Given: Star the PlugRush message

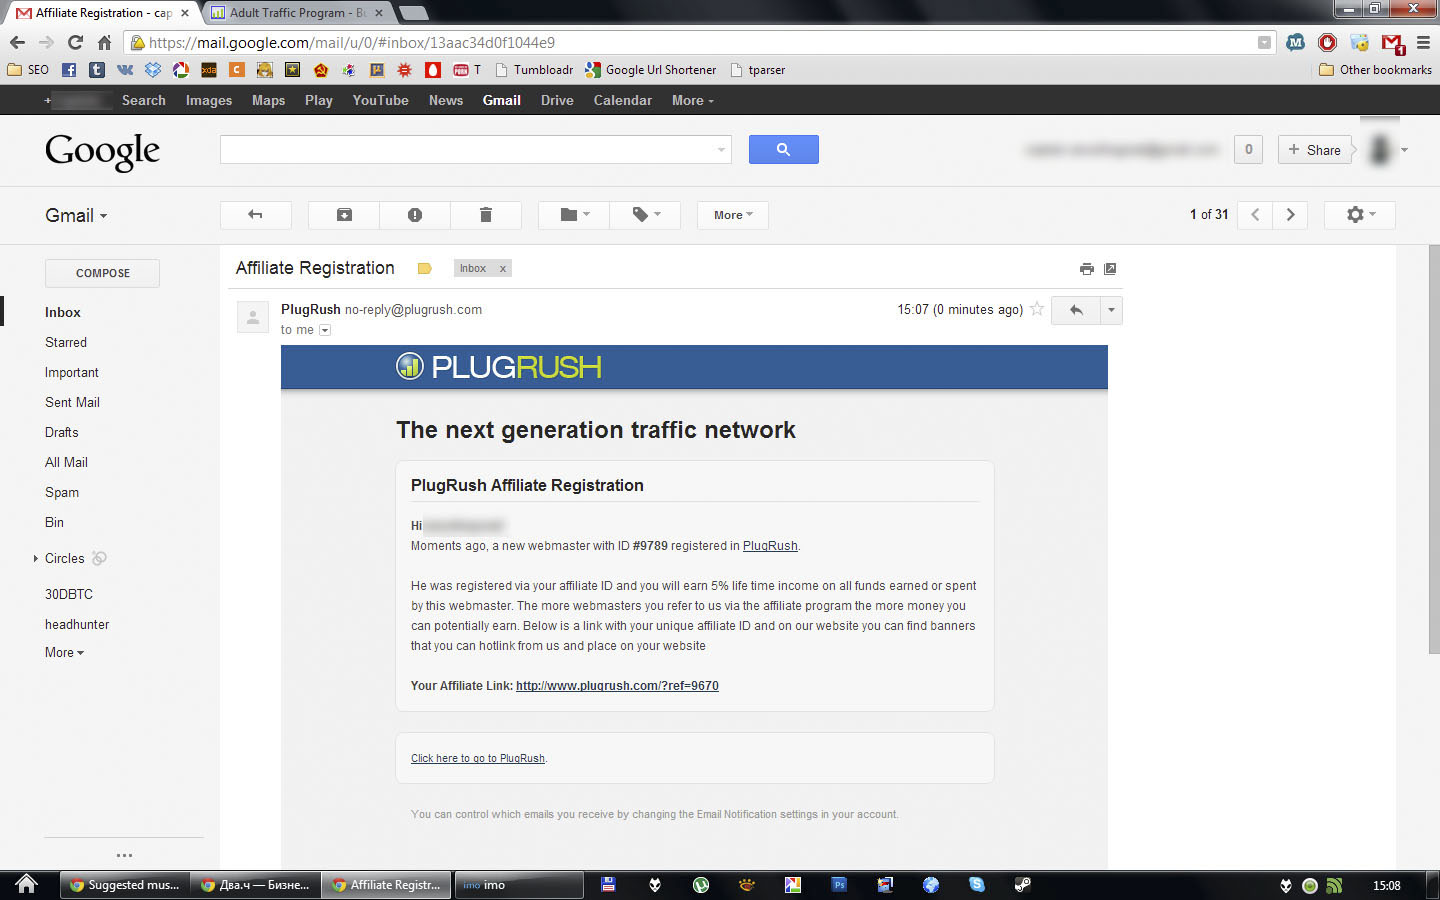Looking at the screenshot, I should point(1037,309).
